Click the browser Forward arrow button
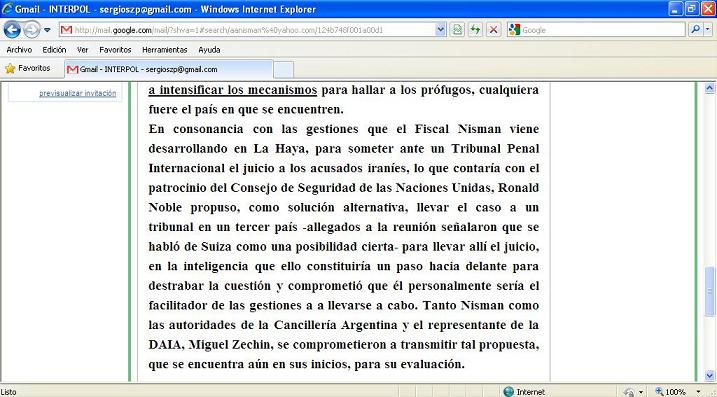The height and width of the screenshot is (397, 717). pyautogui.click(x=32, y=30)
